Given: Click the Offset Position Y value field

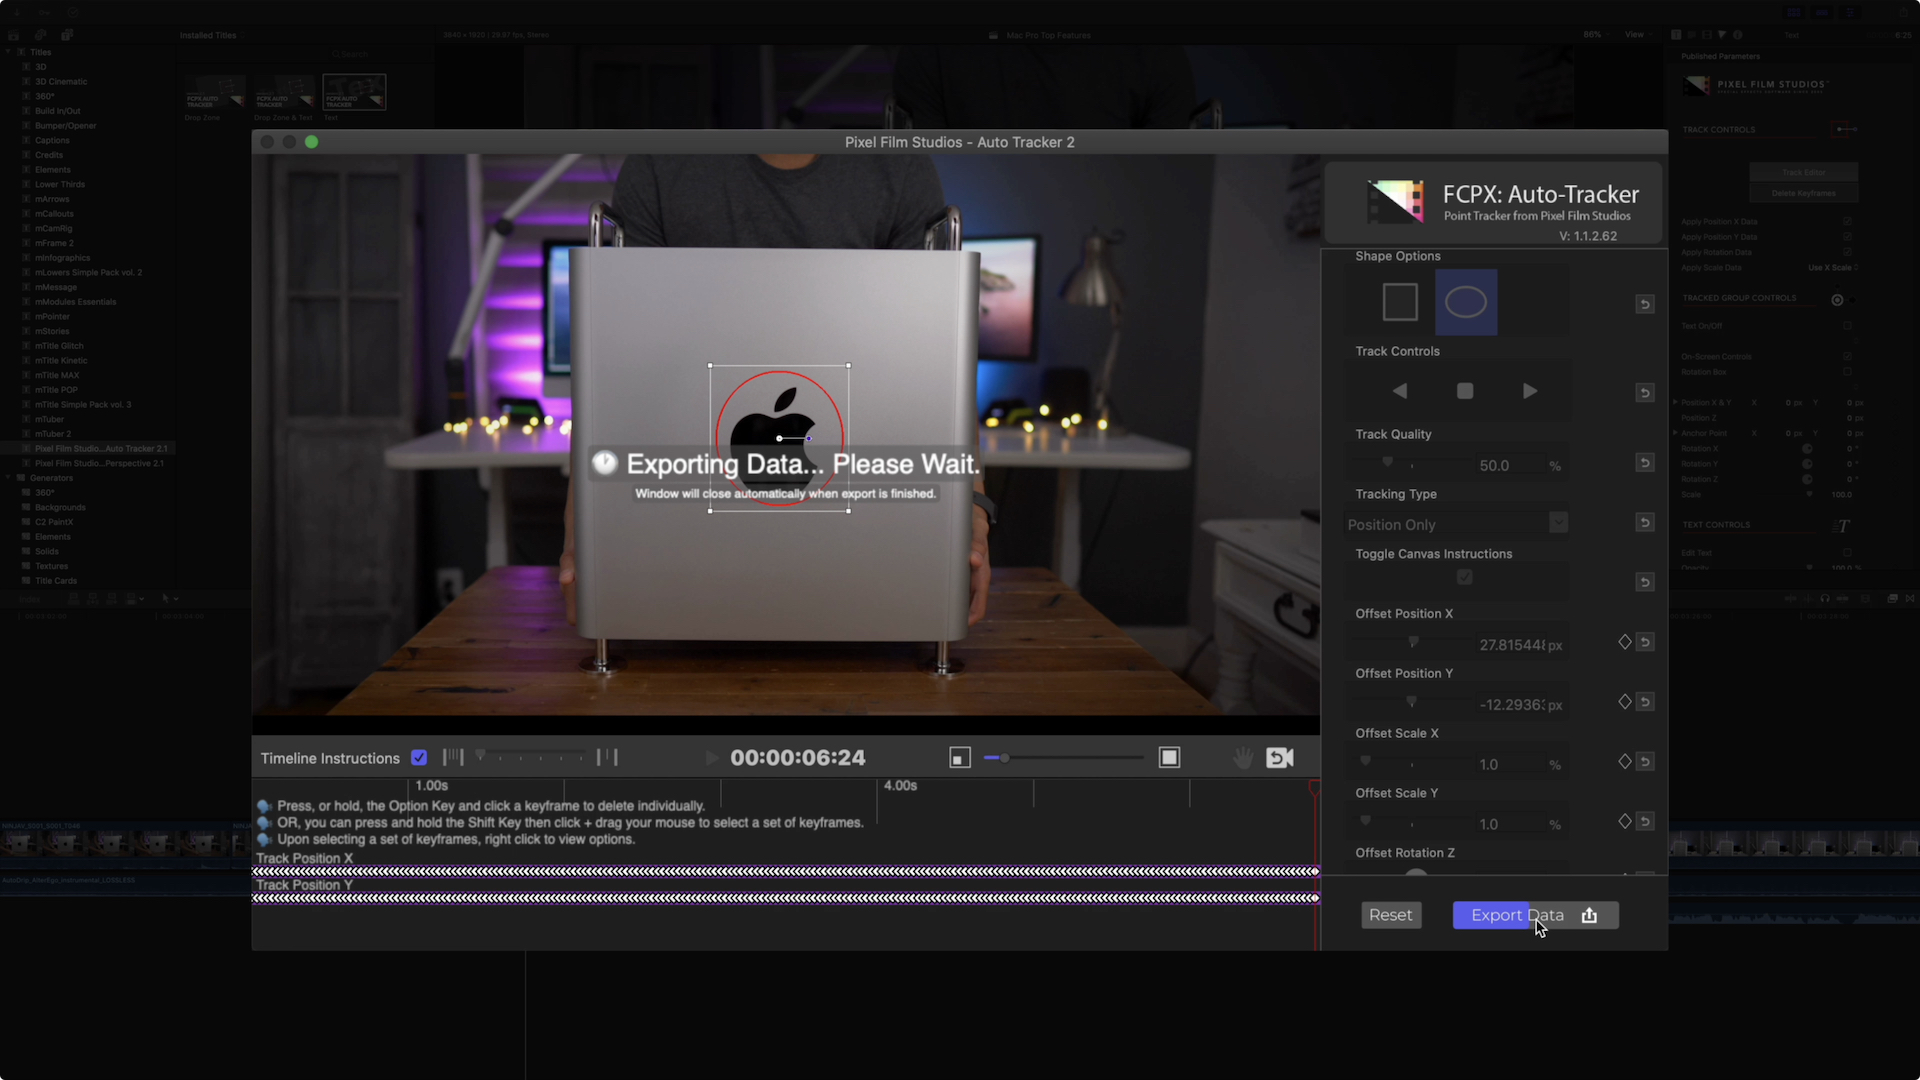Looking at the screenshot, I should click(1511, 705).
